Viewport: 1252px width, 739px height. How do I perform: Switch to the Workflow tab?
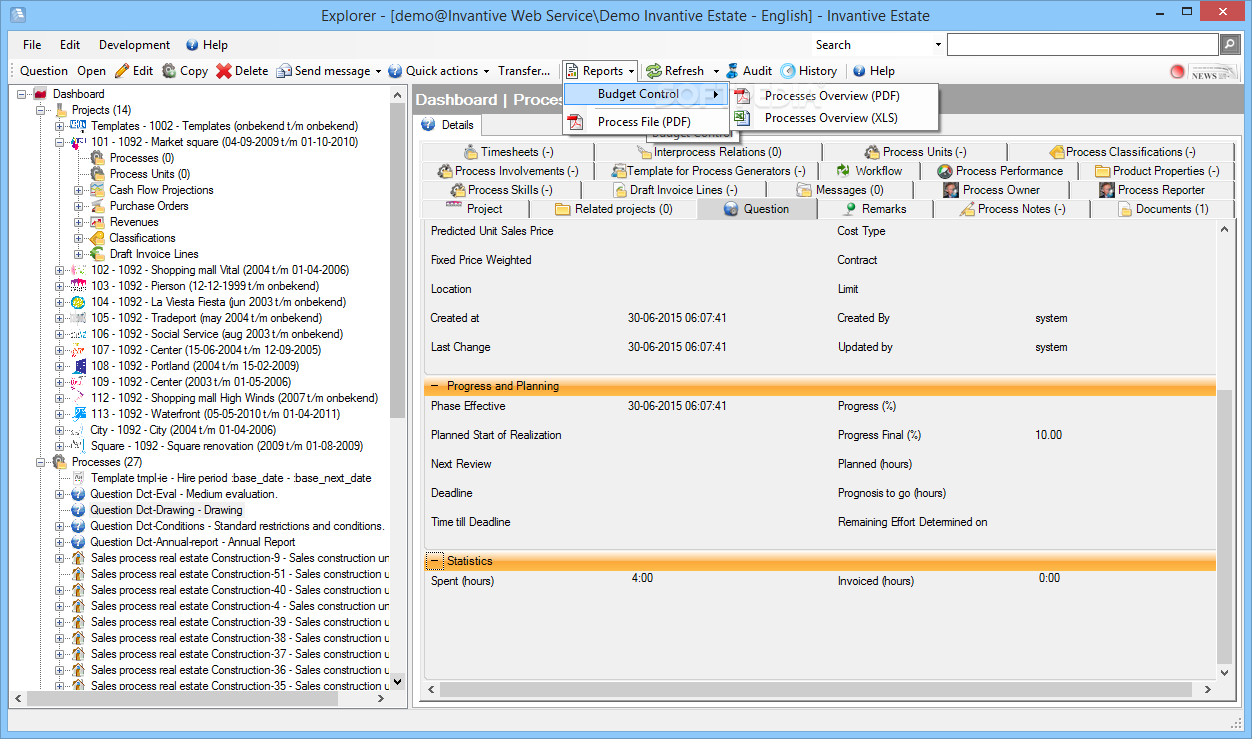(868, 171)
